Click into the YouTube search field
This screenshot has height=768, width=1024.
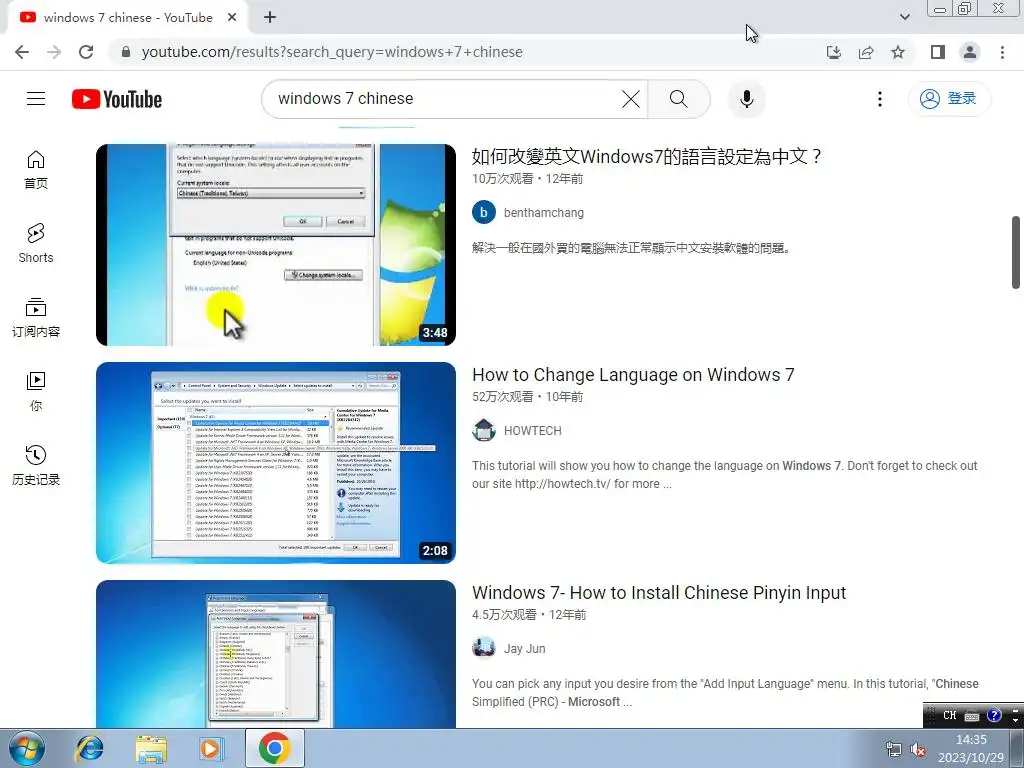(x=444, y=99)
